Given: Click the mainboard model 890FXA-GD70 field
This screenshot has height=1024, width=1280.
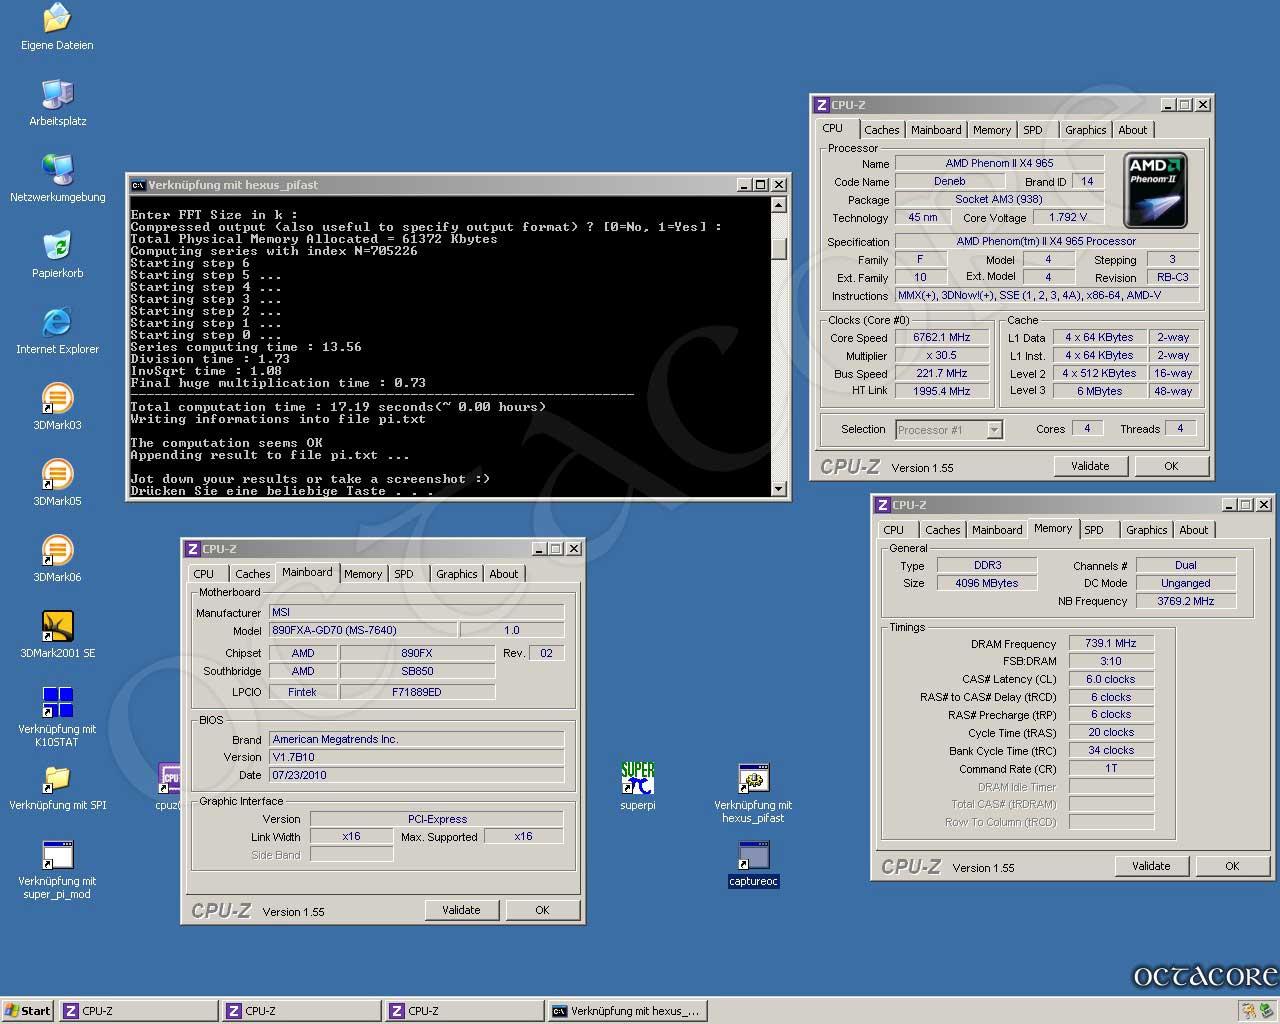Looking at the screenshot, I should (363, 631).
